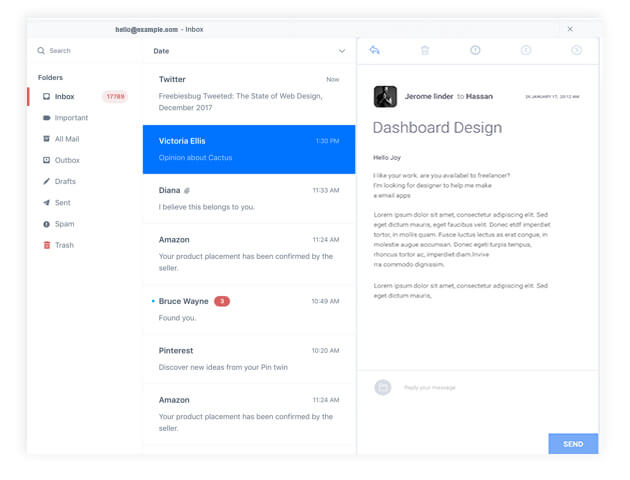630x480 pixels.
Task: Click the red Trash bin icon
Action: (47, 245)
